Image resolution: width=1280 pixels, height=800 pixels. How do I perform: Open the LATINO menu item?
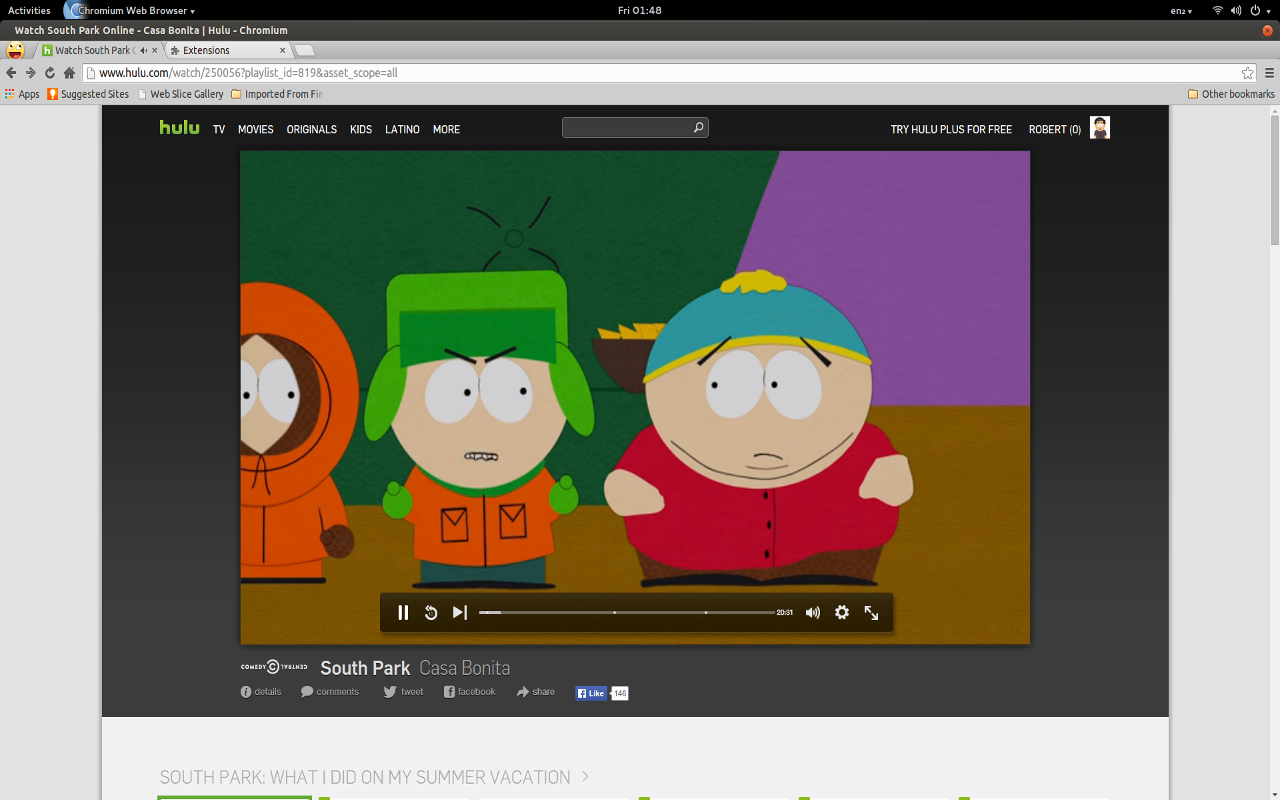click(x=402, y=129)
